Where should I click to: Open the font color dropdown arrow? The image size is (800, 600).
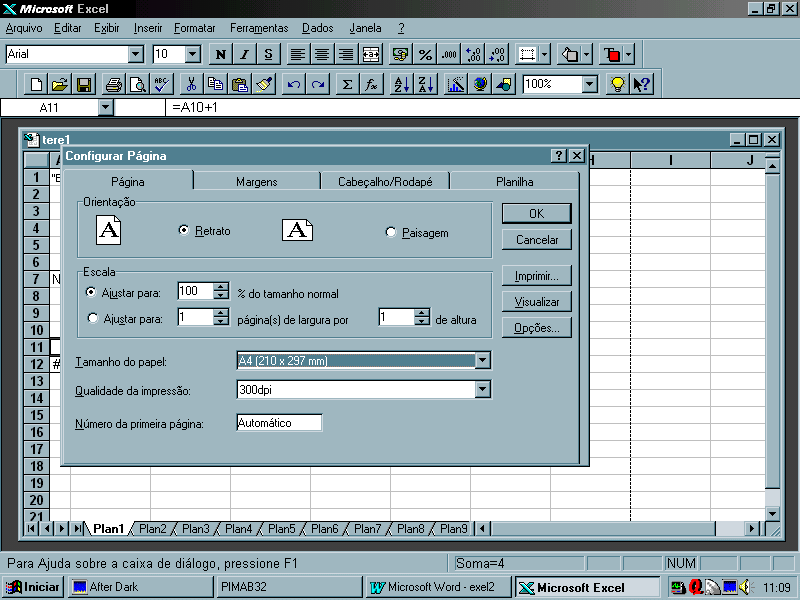(629, 54)
